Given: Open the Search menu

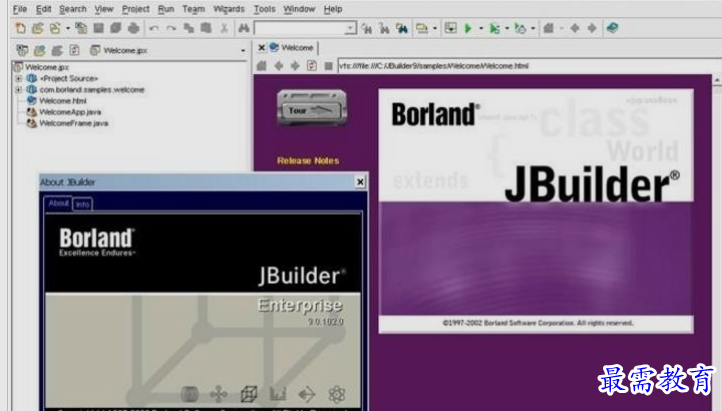Looking at the screenshot, I should pyautogui.click(x=73, y=9).
